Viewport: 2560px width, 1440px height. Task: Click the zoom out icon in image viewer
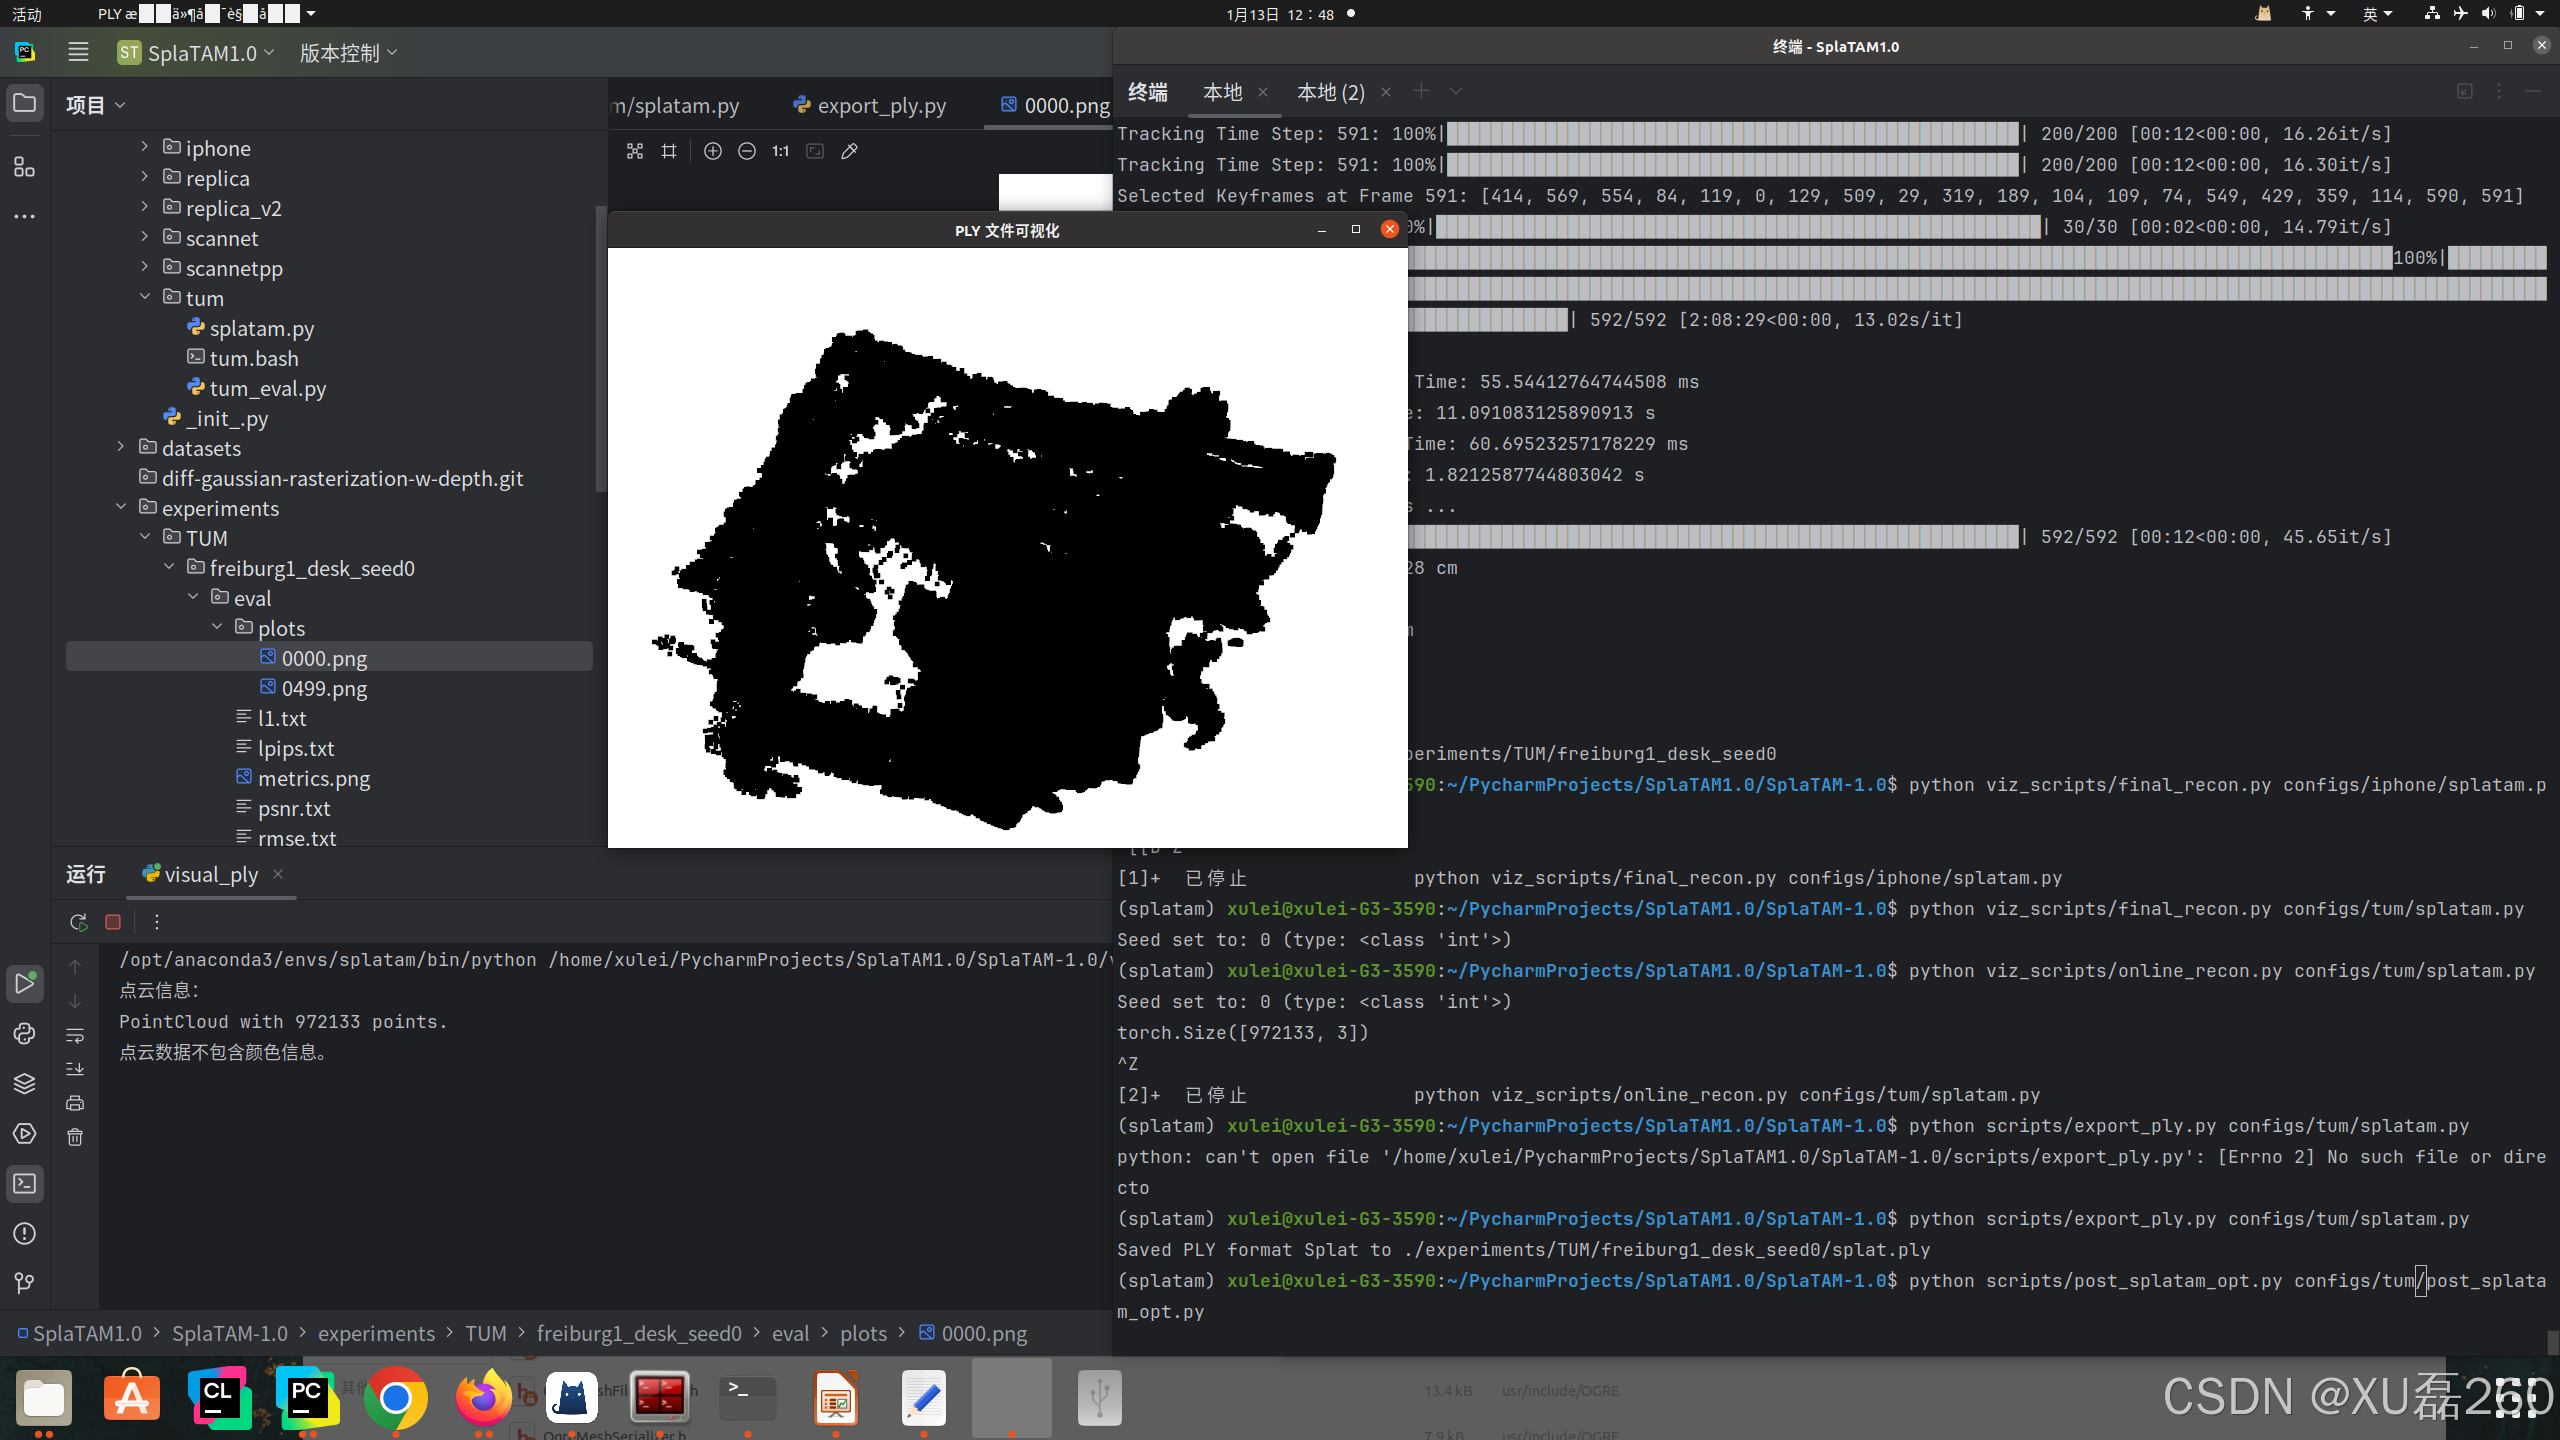pyautogui.click(x=746, y=151)
